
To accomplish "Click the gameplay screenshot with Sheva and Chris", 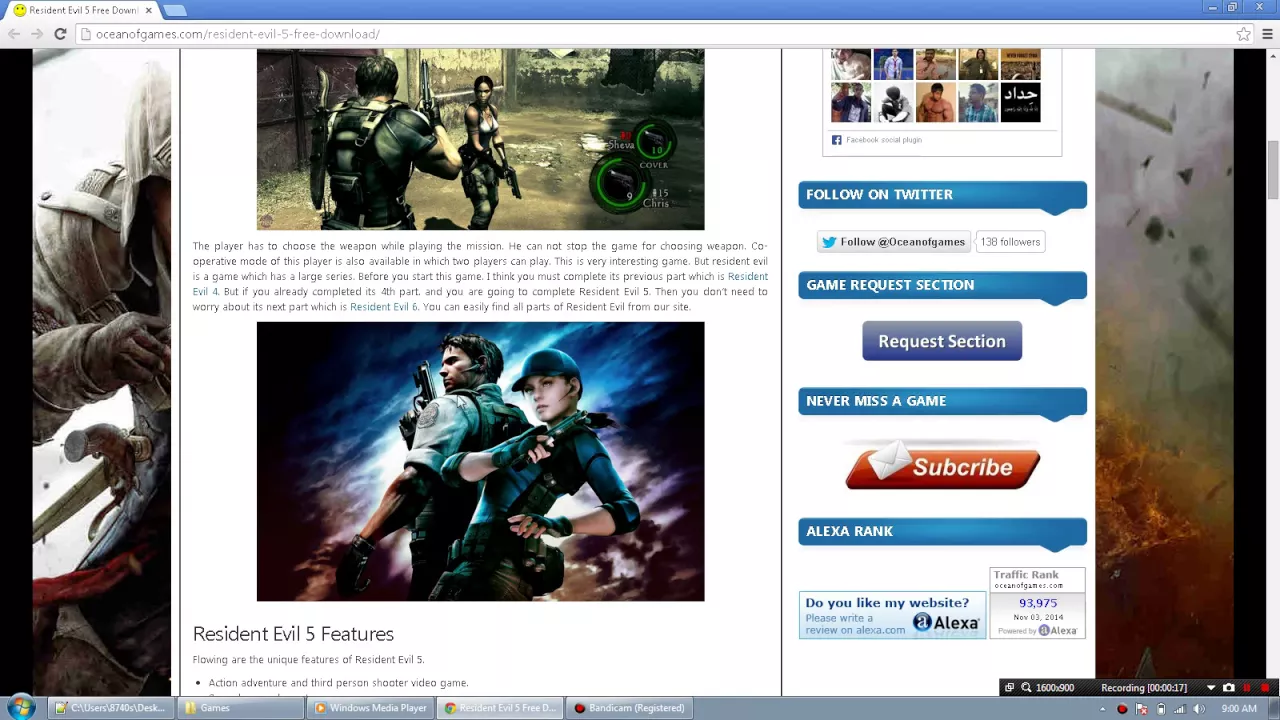I will pyautogui.click(x=480, y=139).
